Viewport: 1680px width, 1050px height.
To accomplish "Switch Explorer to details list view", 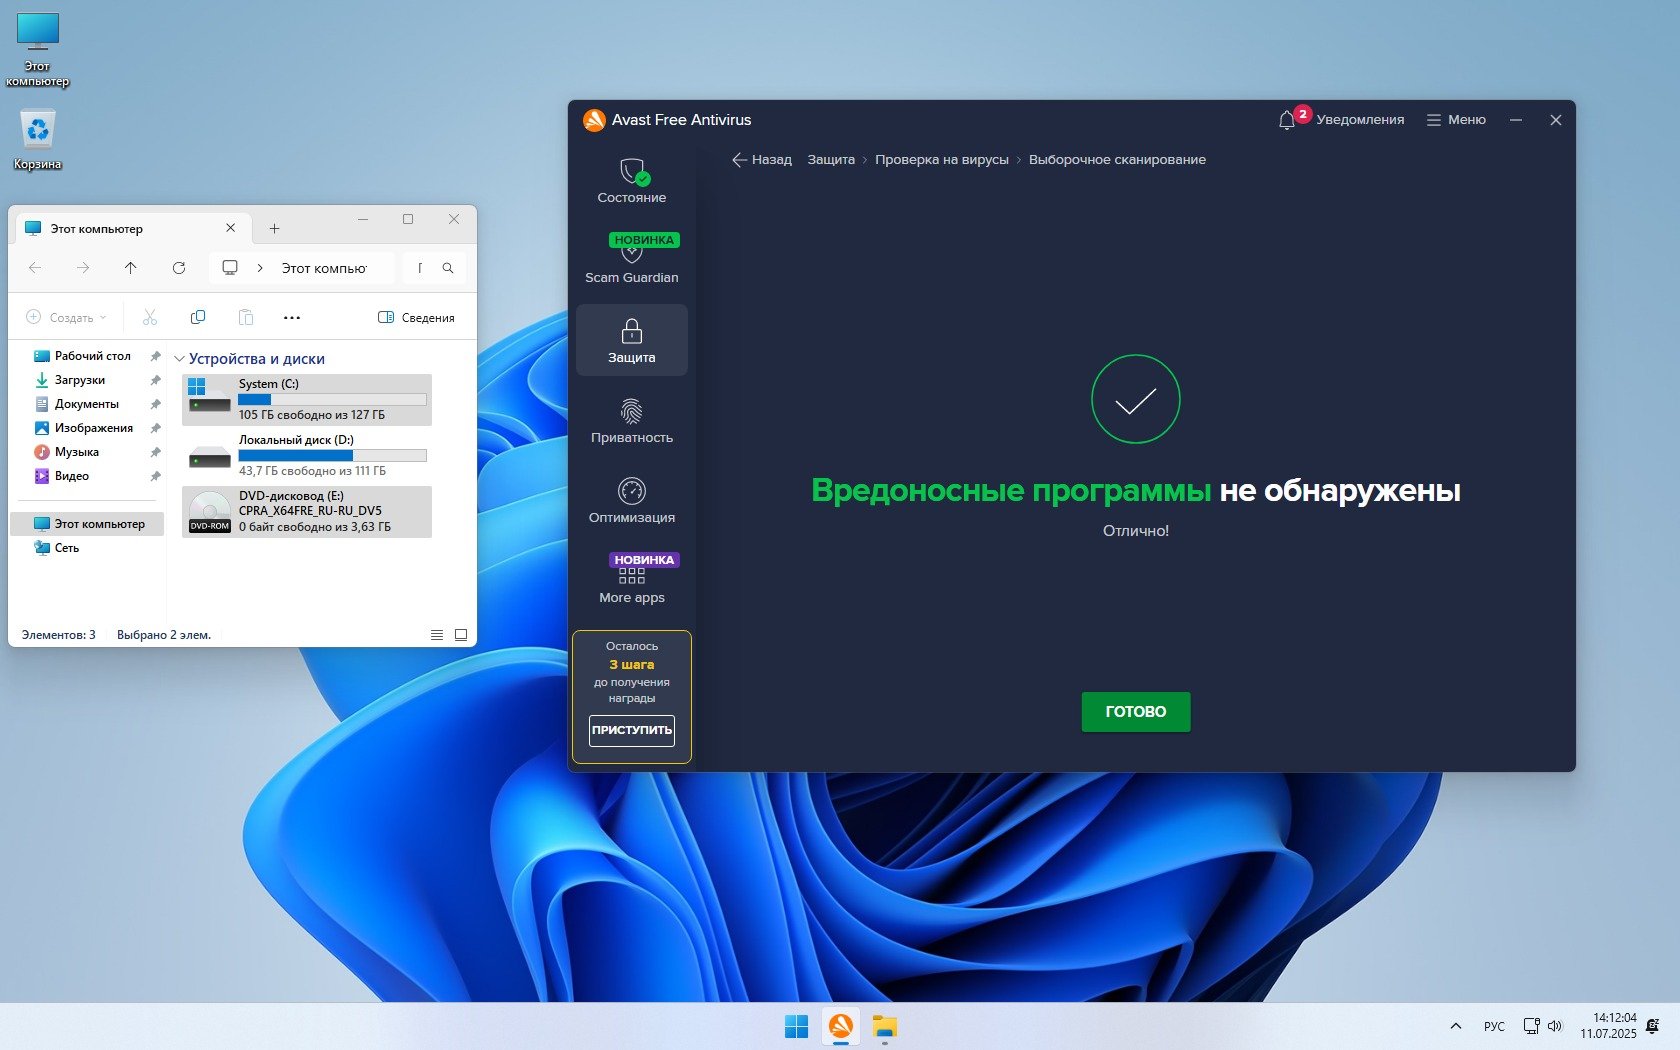I will click(x=437, y=635).
